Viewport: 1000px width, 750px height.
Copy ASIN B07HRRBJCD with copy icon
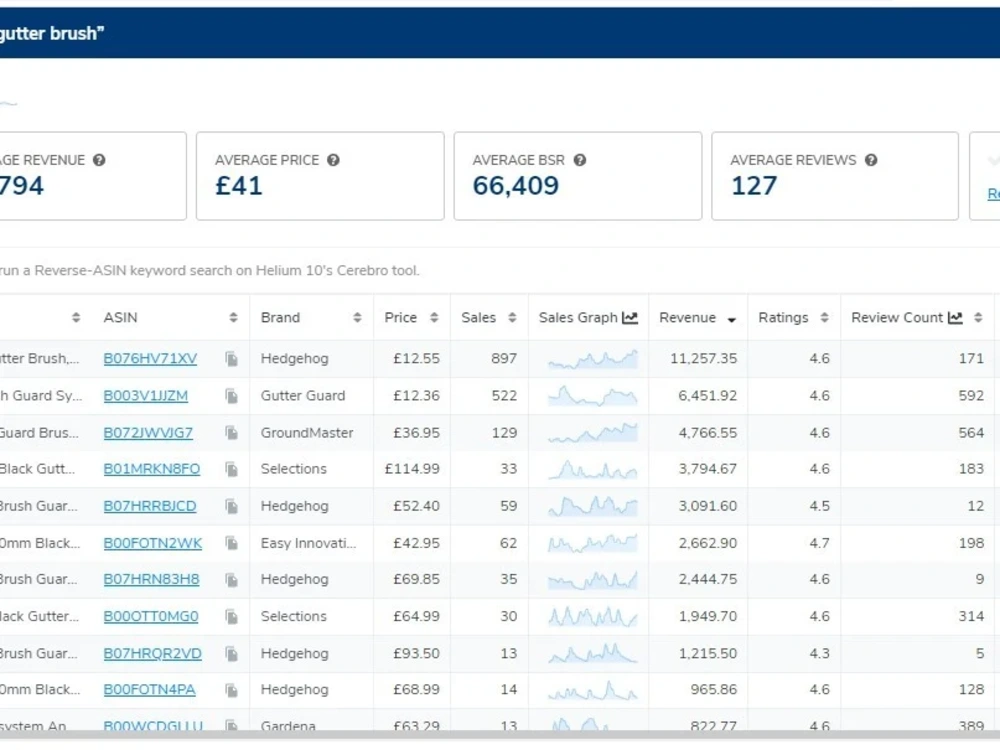point(232,506)
